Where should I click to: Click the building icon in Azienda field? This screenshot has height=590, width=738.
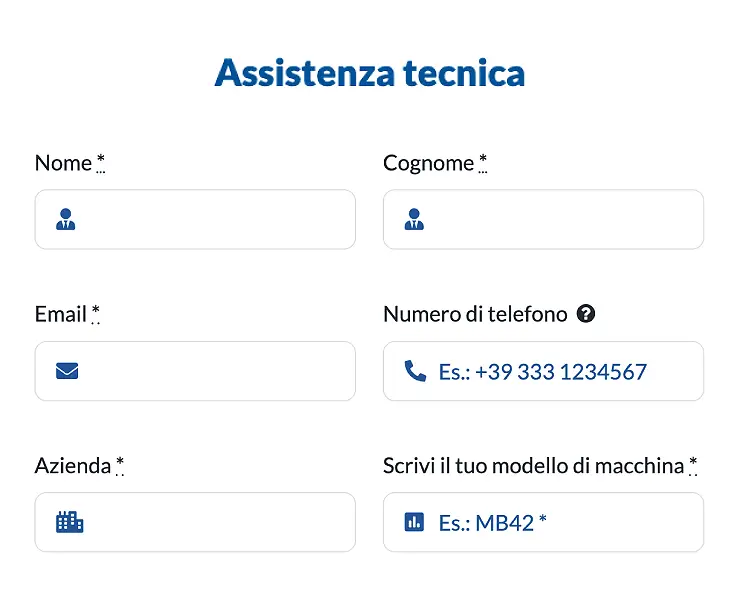[69, 522]
